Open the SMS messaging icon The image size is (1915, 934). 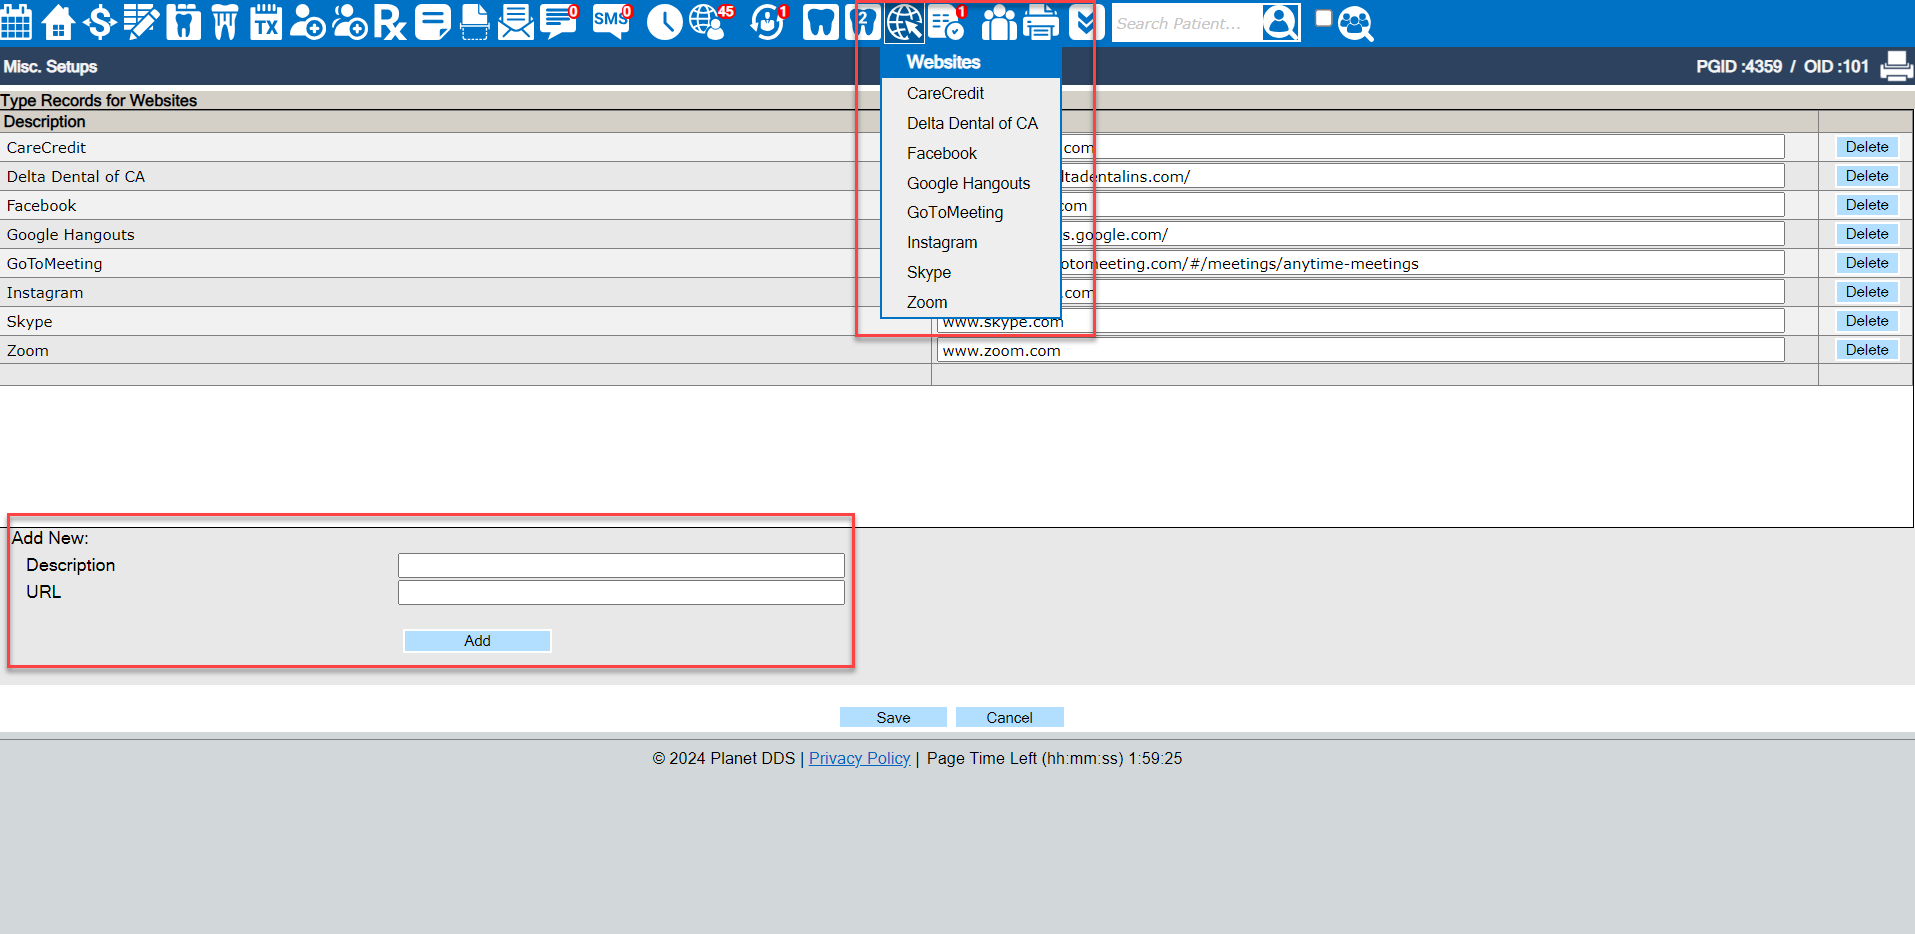(610, 22)
